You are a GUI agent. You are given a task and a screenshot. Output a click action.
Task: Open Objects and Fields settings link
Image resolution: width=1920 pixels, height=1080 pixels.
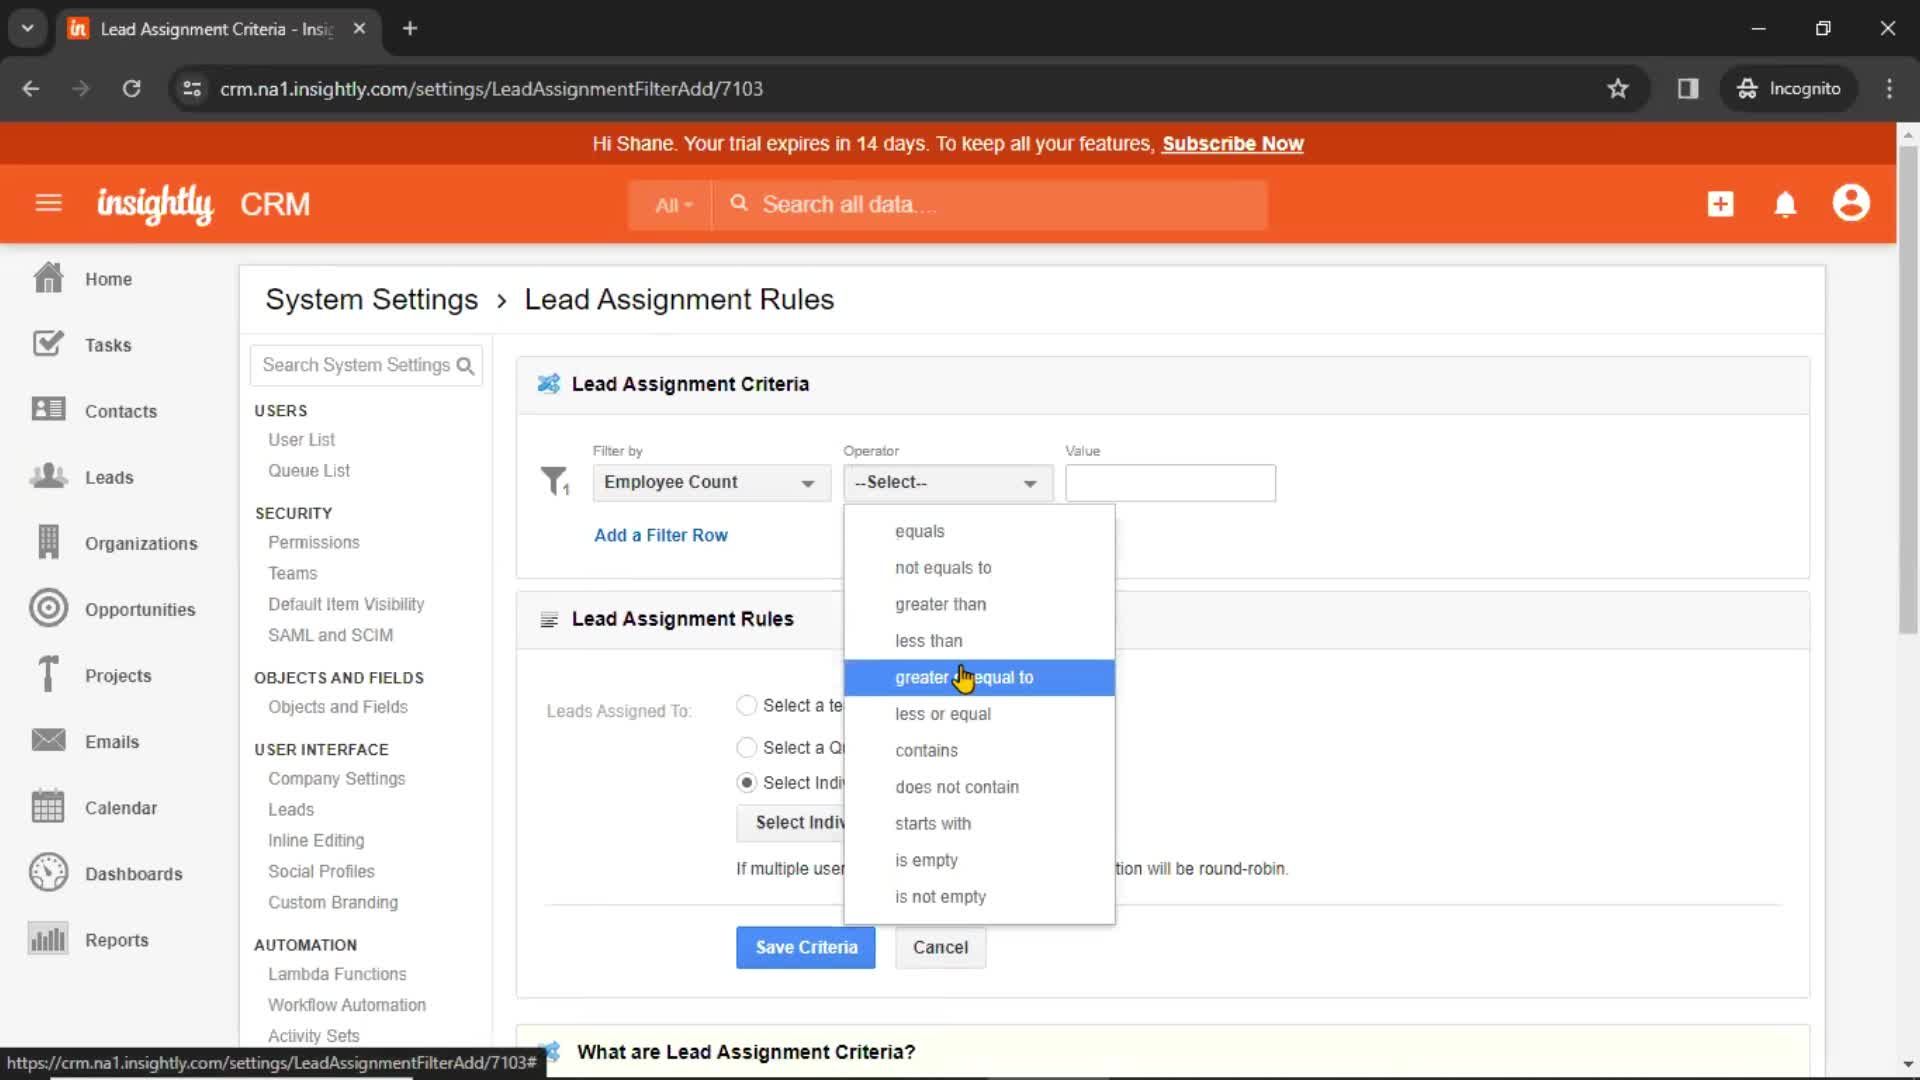tap(338, 707)
